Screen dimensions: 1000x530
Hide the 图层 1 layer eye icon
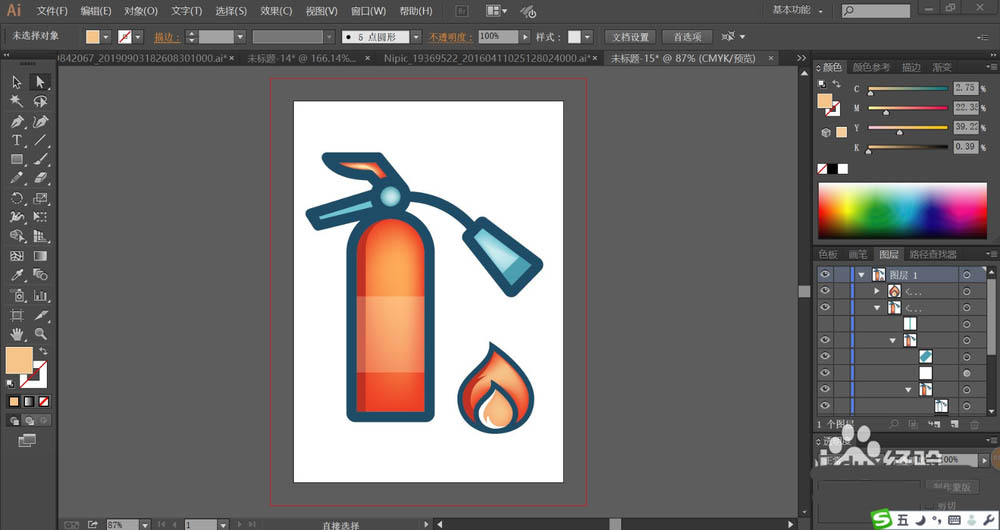pos(825,274)
